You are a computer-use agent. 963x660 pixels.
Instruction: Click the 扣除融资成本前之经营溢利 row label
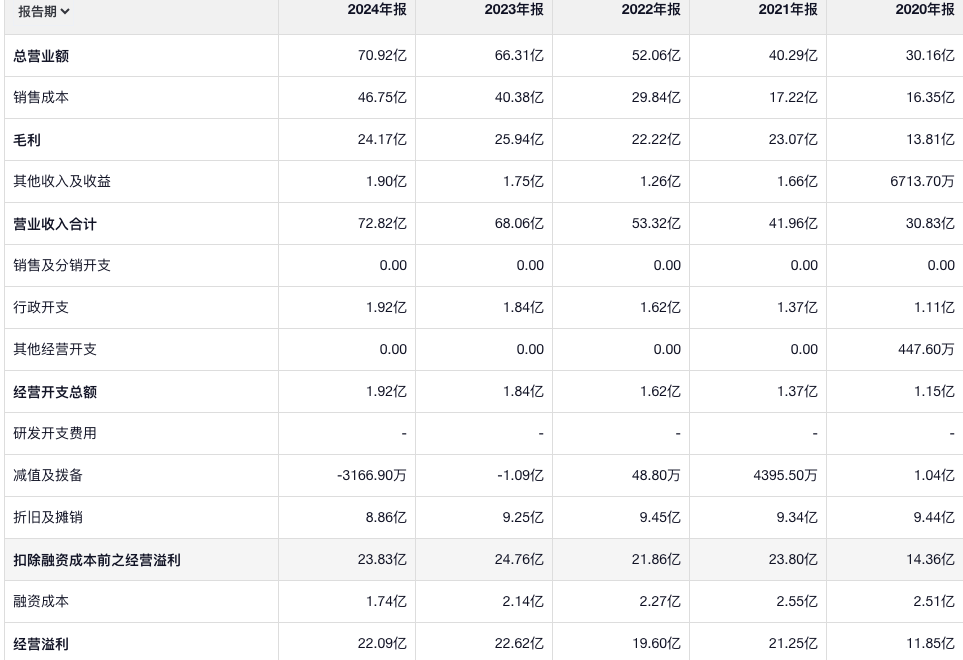pos(97,560)
